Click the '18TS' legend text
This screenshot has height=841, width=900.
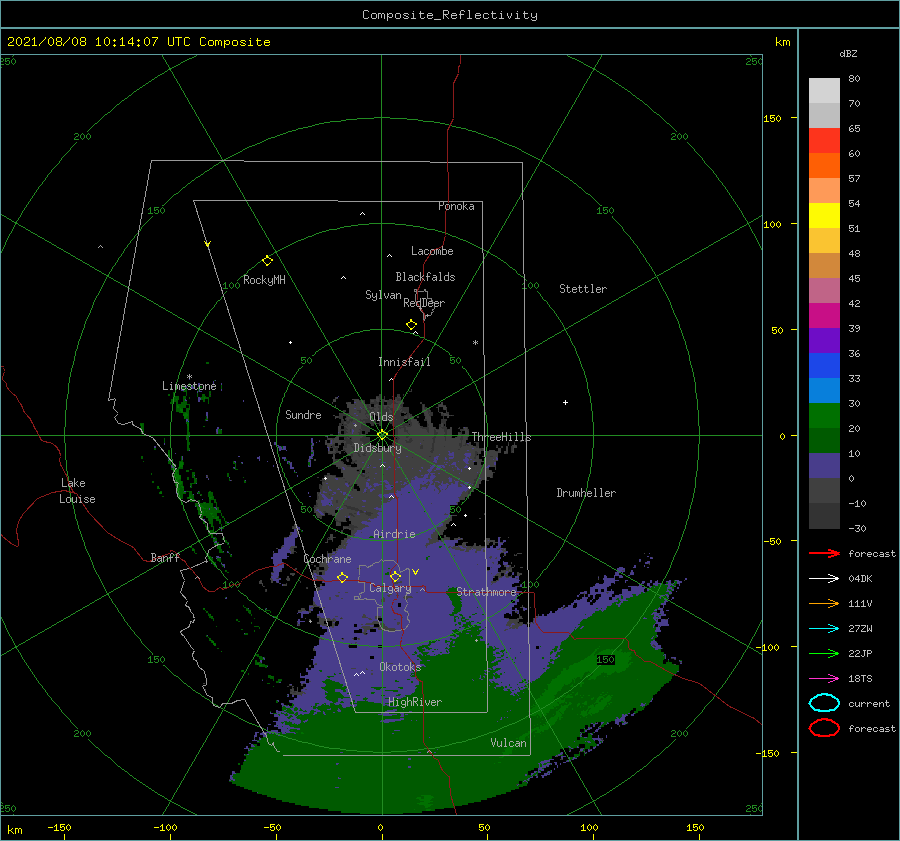tap(860, 678)
